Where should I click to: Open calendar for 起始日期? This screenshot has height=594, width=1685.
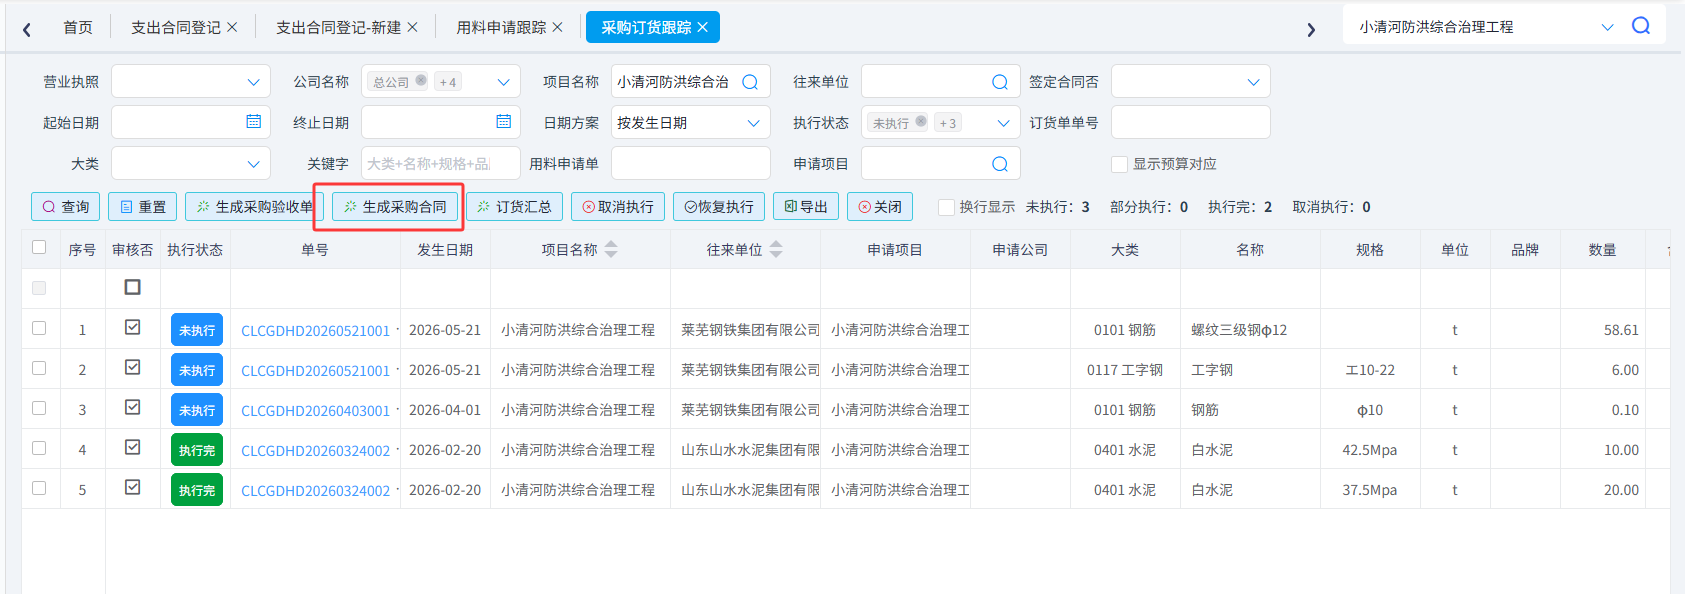(254, 122)
